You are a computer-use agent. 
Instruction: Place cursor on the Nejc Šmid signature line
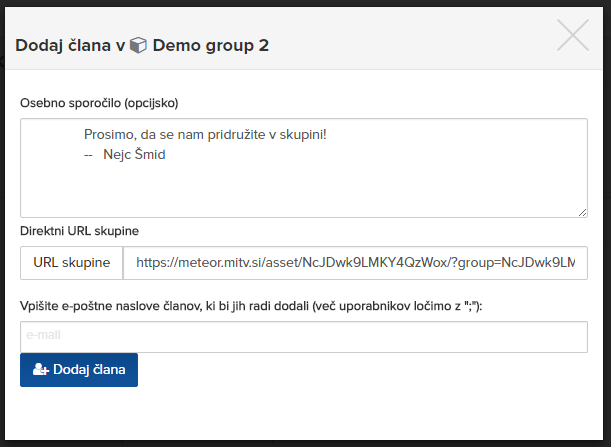click(x=125, y=155)
